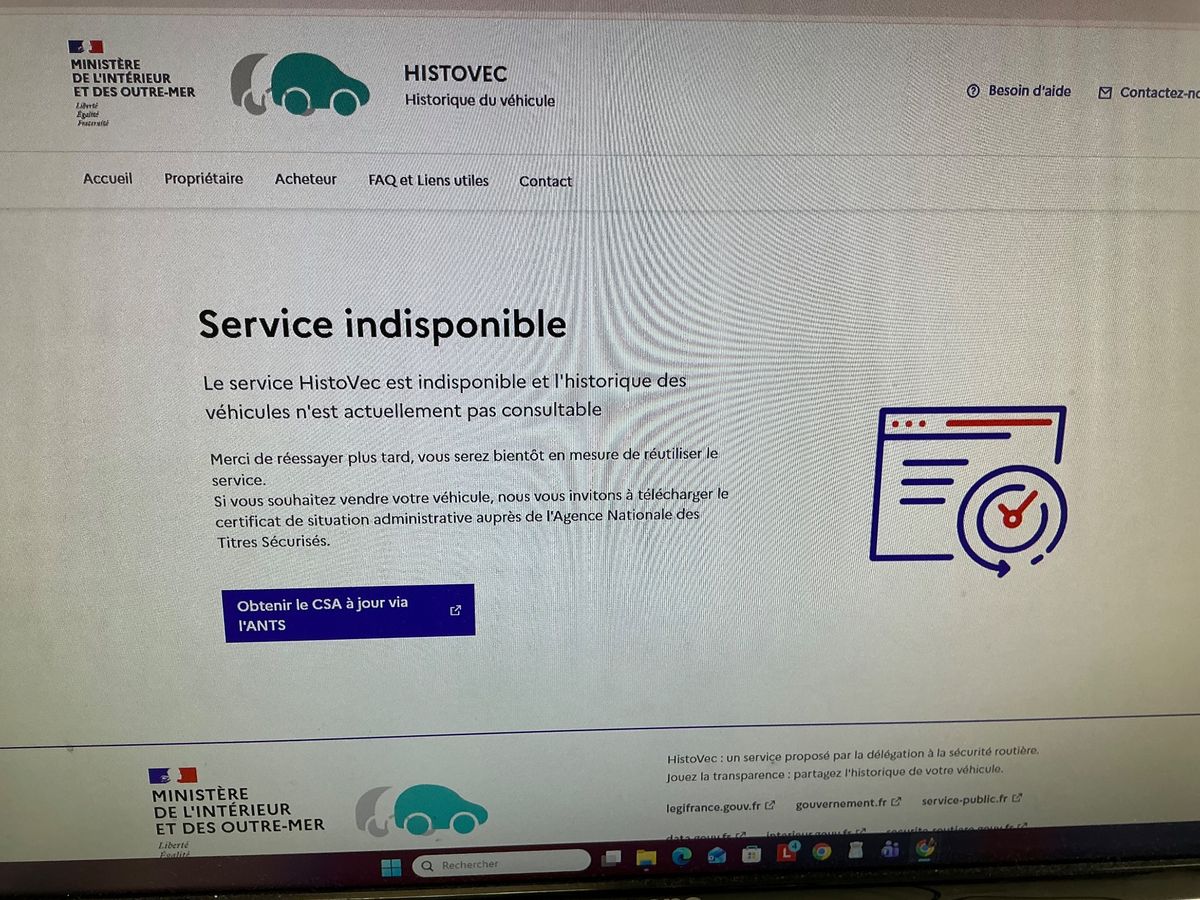Open the Contact menu item

tap(546, 182)
